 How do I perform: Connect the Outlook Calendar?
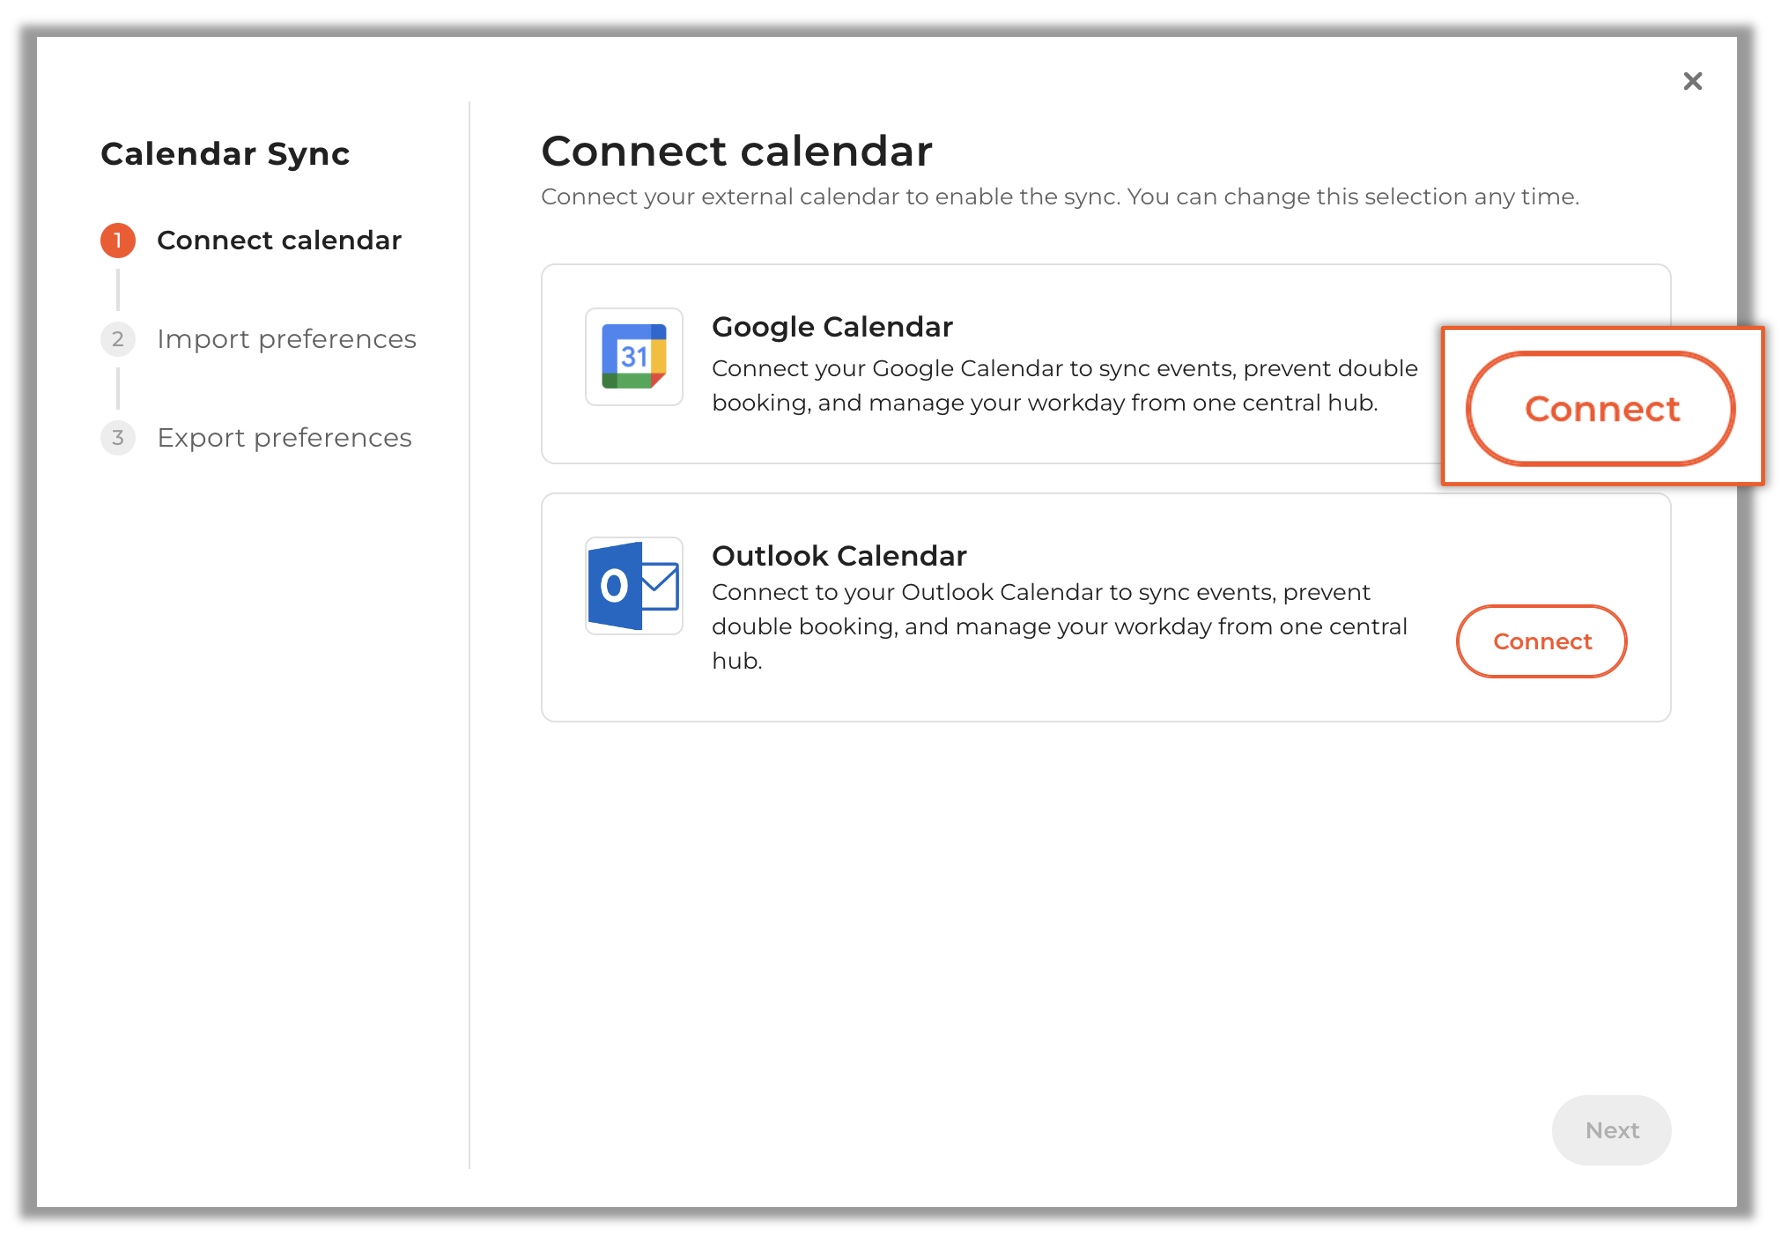point(1541,641)
